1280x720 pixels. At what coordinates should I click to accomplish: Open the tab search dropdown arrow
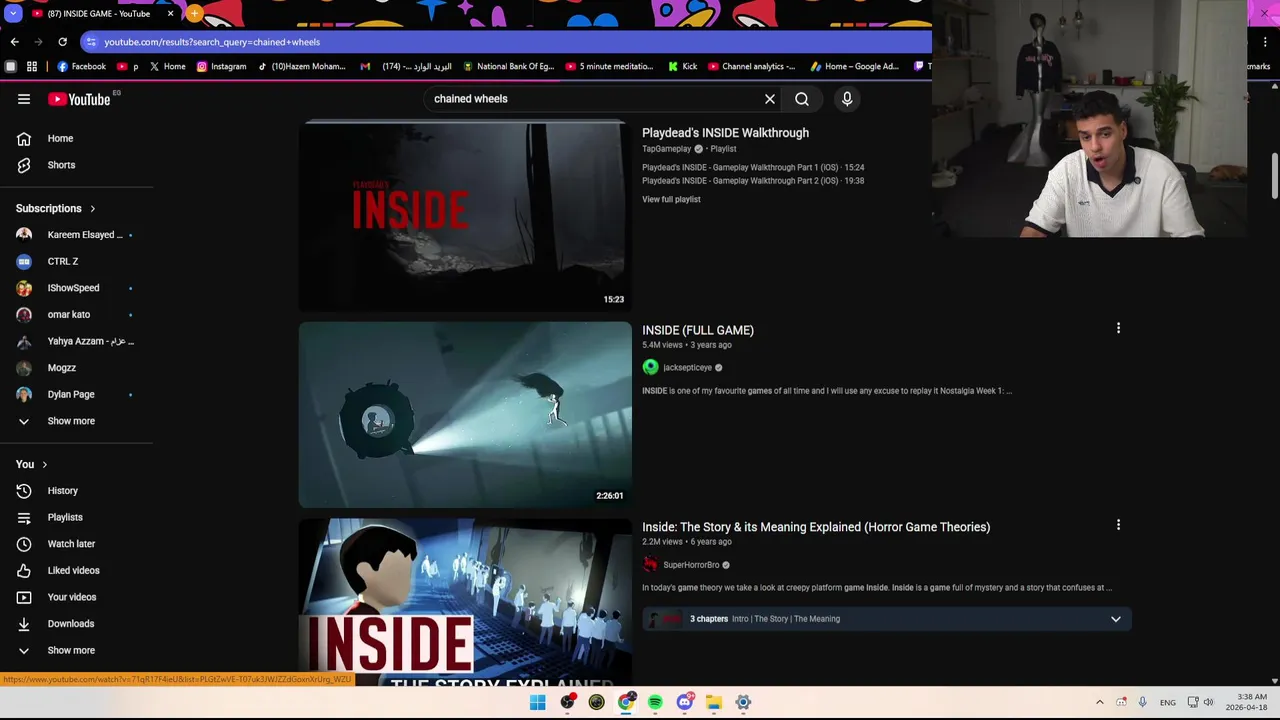13,14
